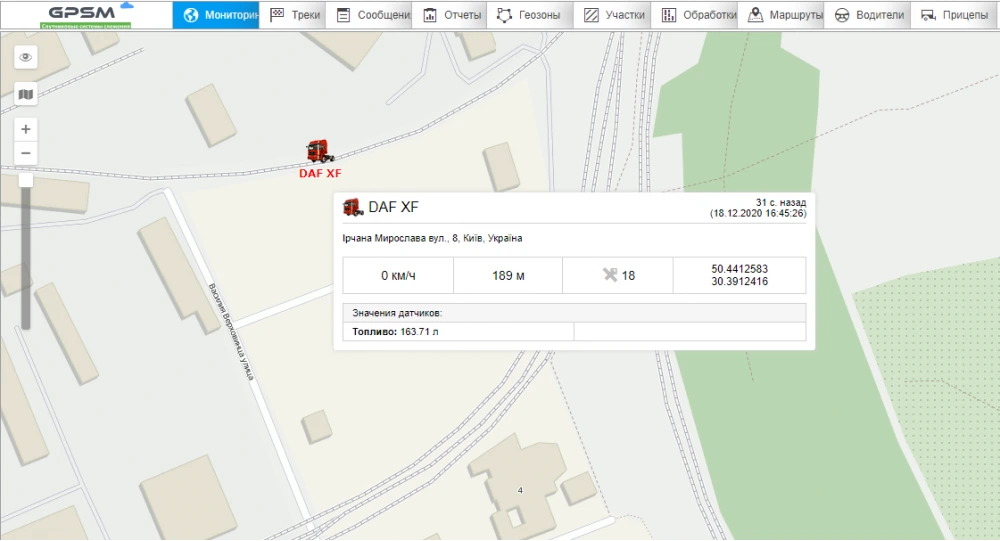Switch to the Обработки tab
Screen dimensions: 1000x541
(699, 15)
